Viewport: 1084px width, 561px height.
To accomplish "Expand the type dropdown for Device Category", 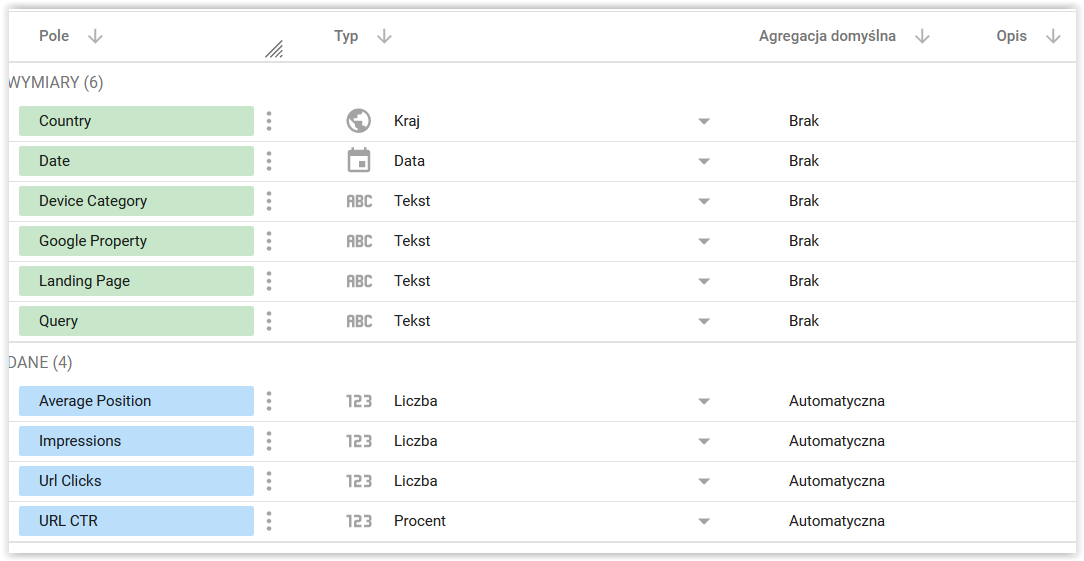I will pyautogui.click(x=704, y=202).
